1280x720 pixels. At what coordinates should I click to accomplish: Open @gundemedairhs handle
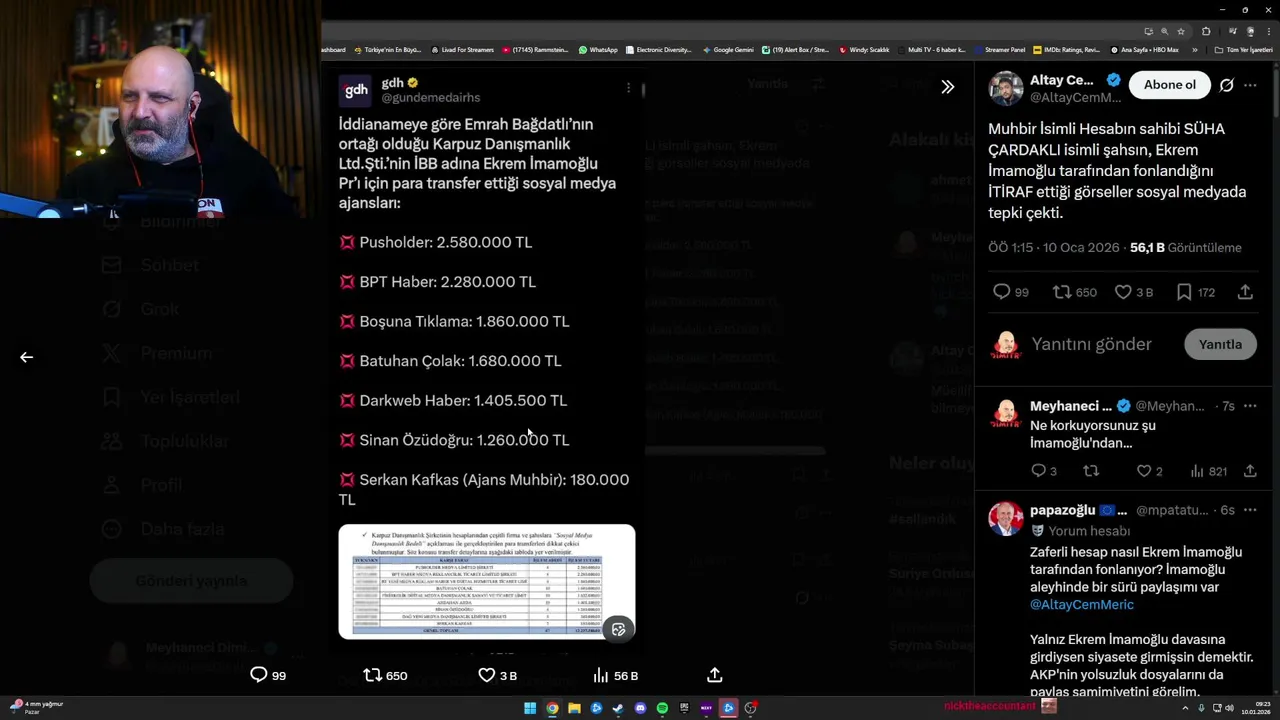(431, 98)
